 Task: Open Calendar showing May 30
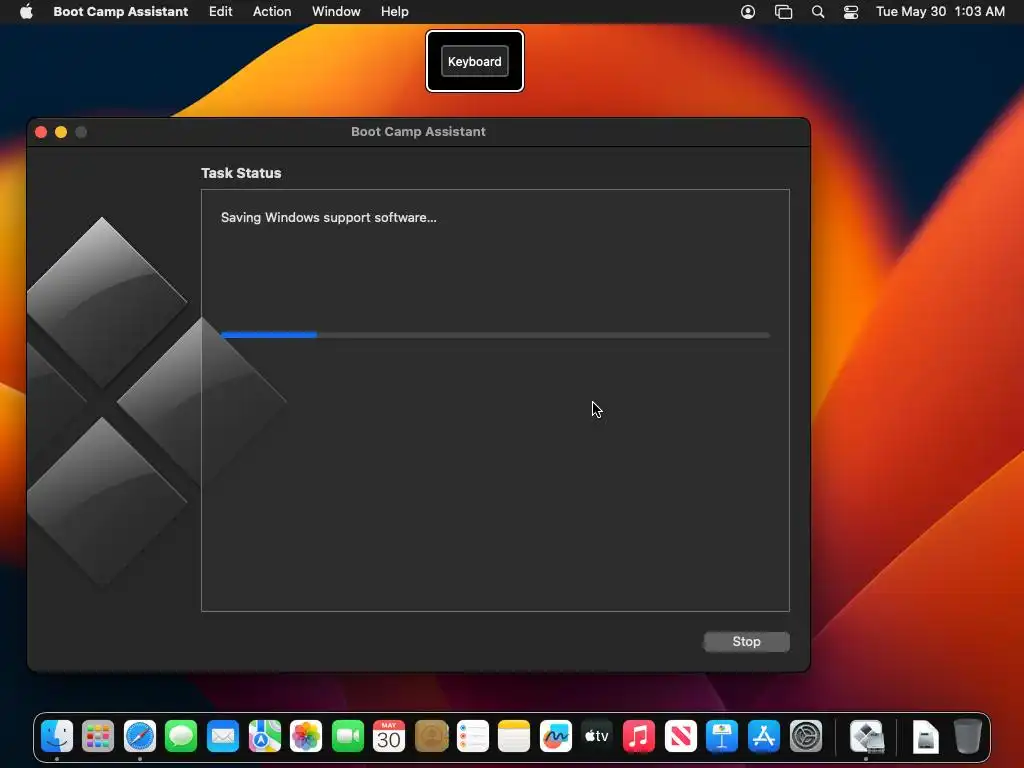(x=389, y=737)
